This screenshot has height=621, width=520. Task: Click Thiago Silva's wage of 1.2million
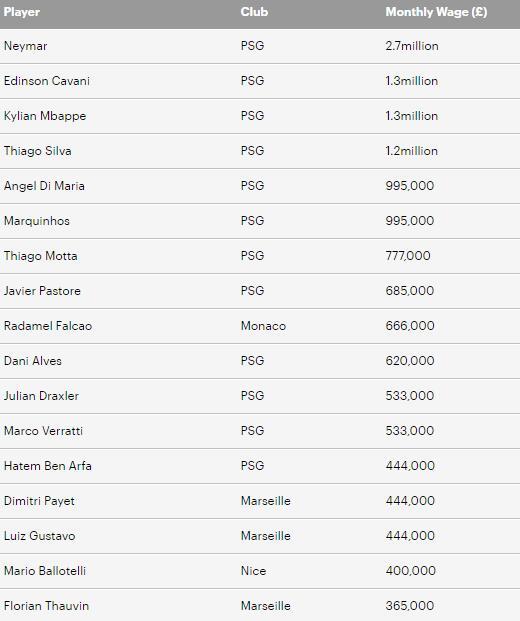412,151
